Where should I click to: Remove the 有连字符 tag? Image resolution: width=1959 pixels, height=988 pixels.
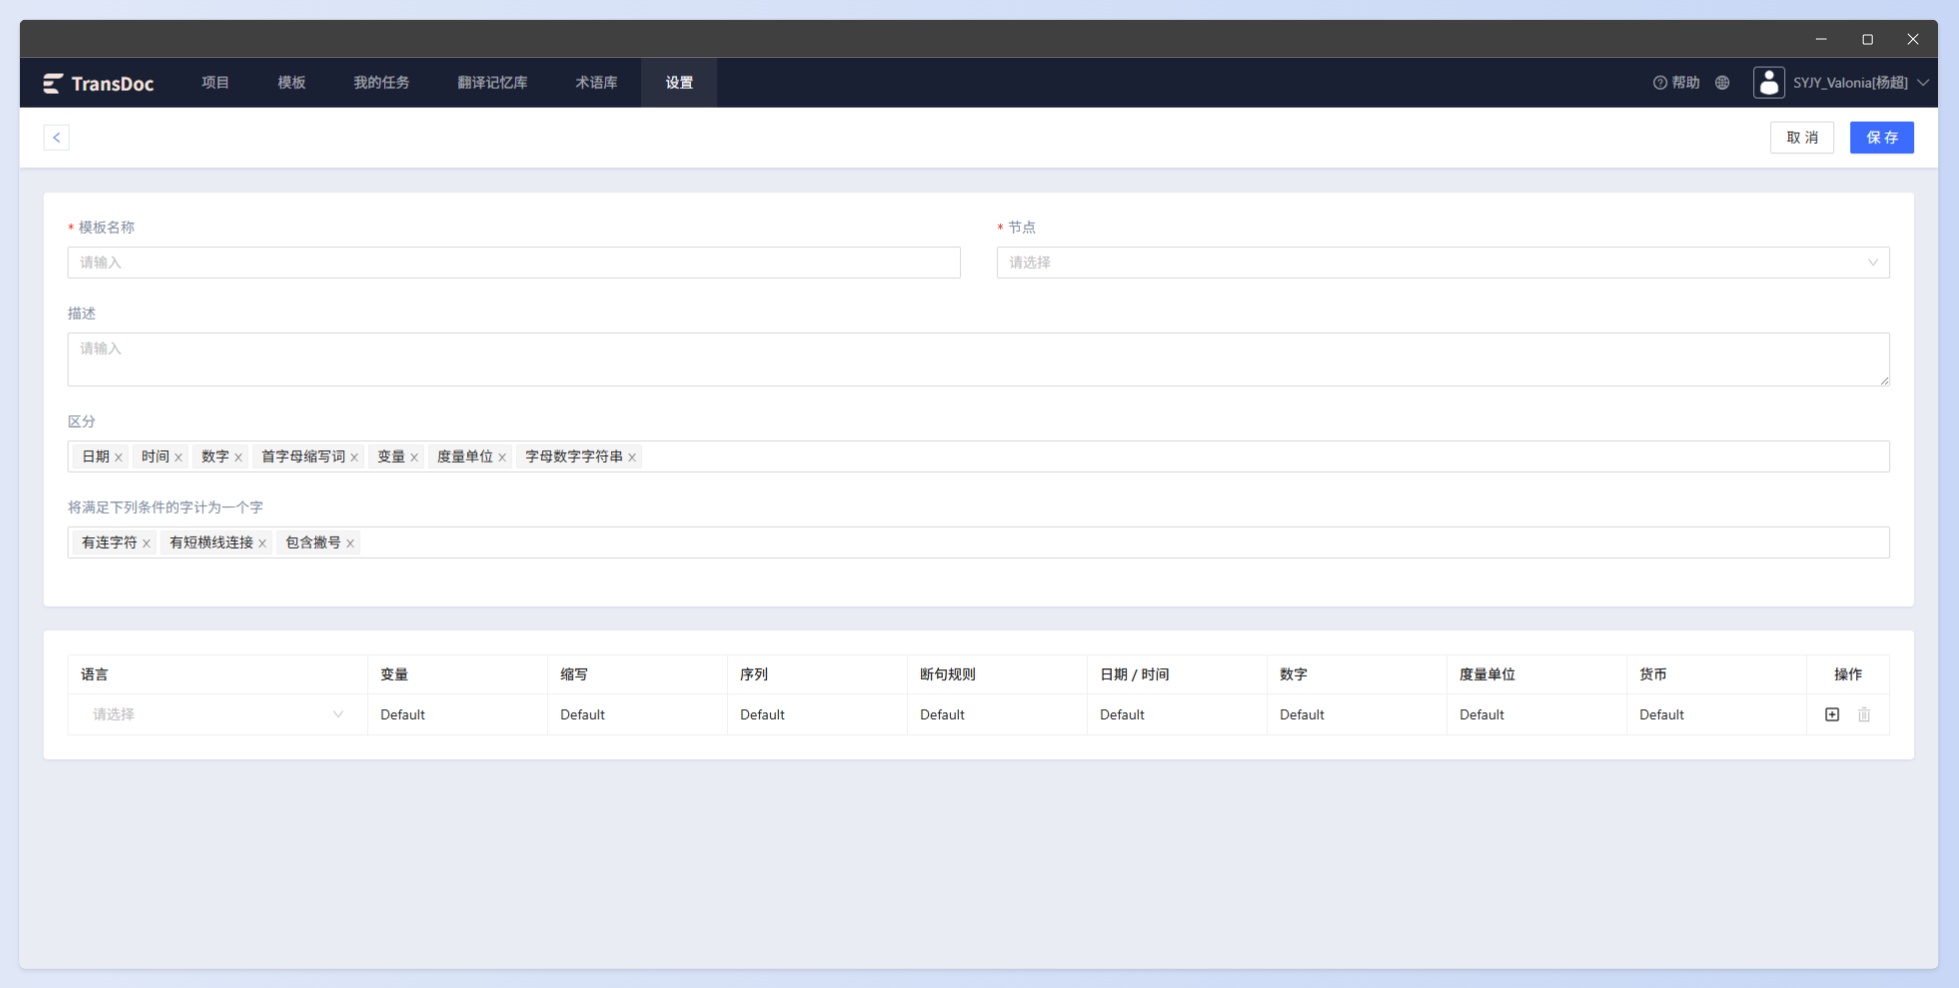click(146, 543)
